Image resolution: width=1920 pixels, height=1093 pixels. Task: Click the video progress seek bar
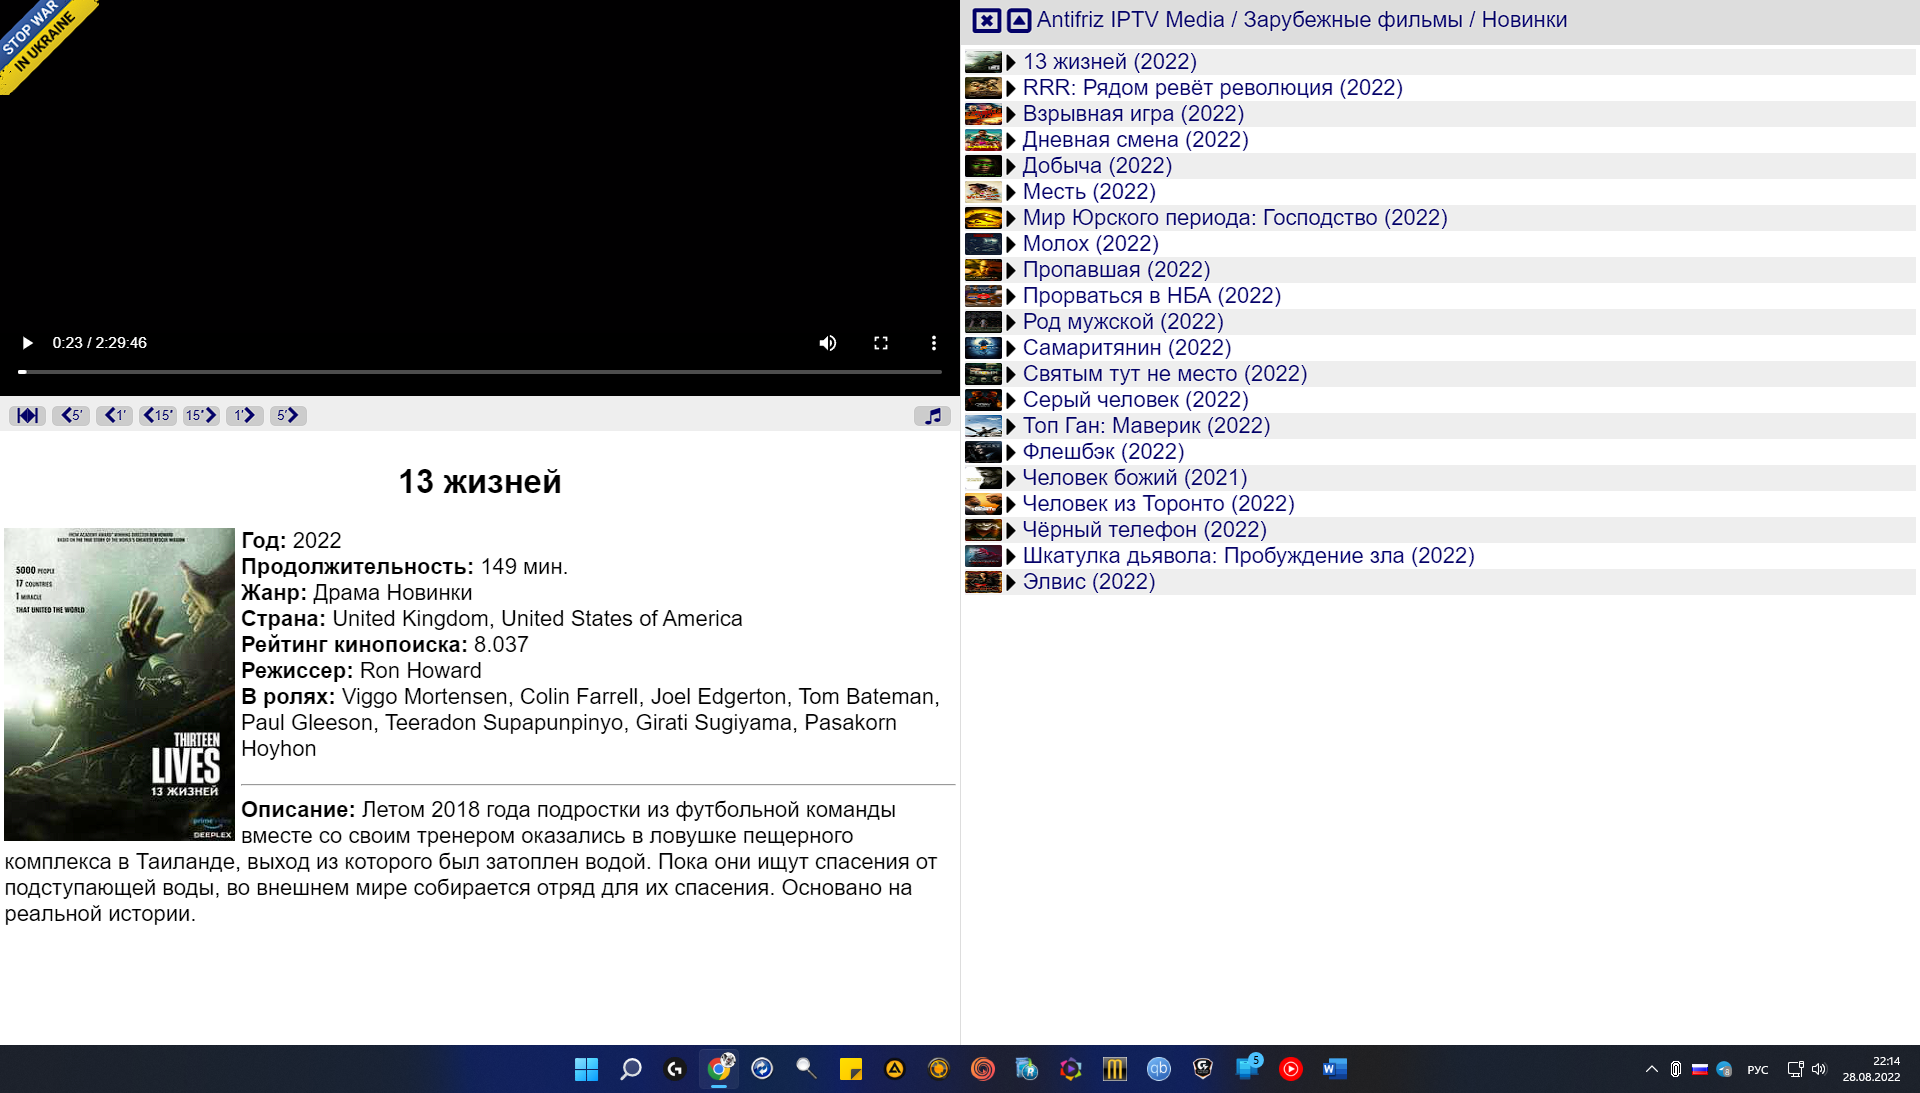[x=480, y=372]
